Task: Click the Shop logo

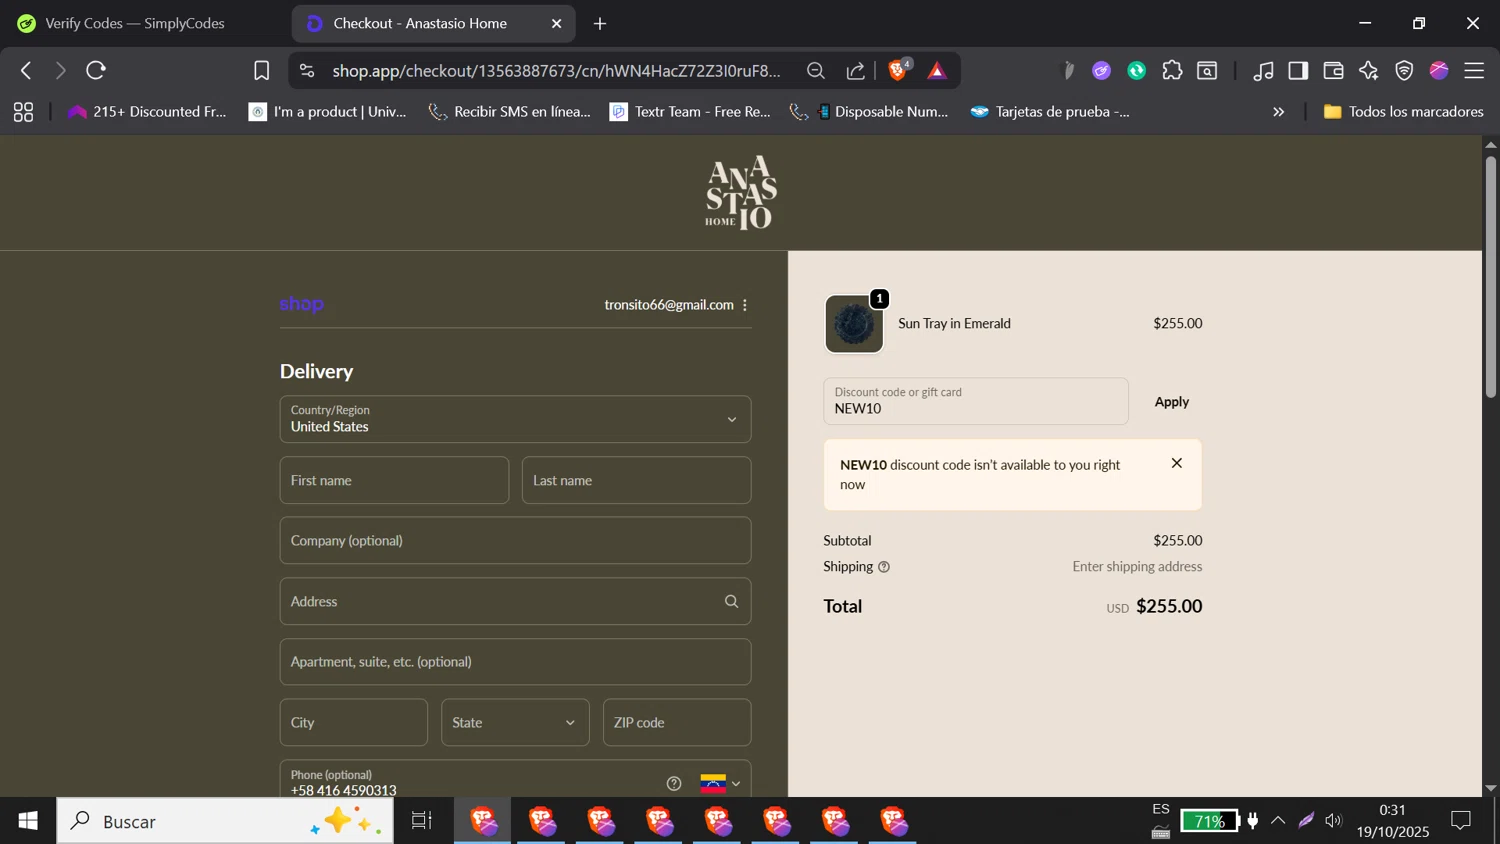Action: pos(302,304)
